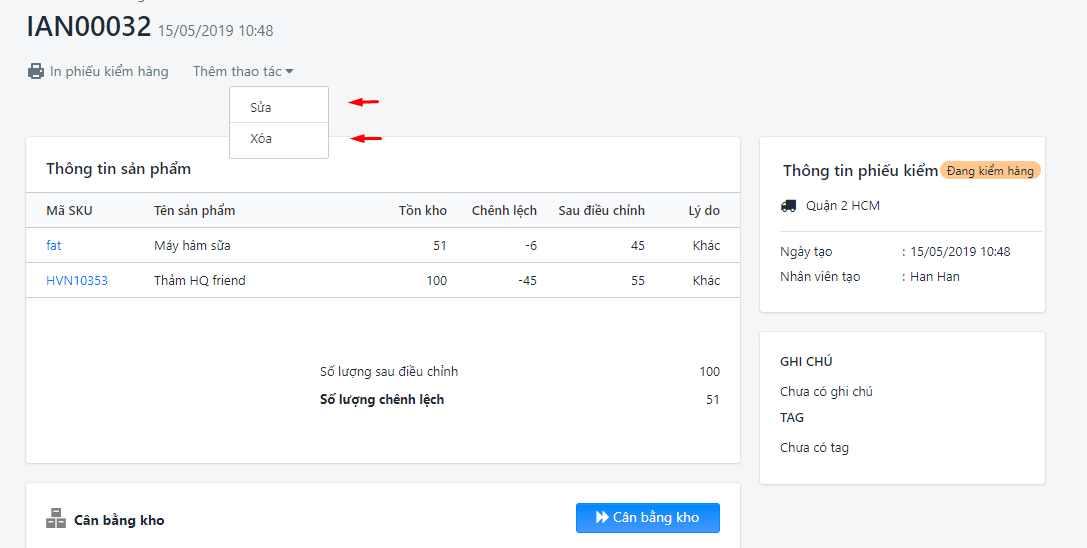Click the Đang kiểm hàng status badge
This screenshot has width=1087, height=548.
(990, 171)
